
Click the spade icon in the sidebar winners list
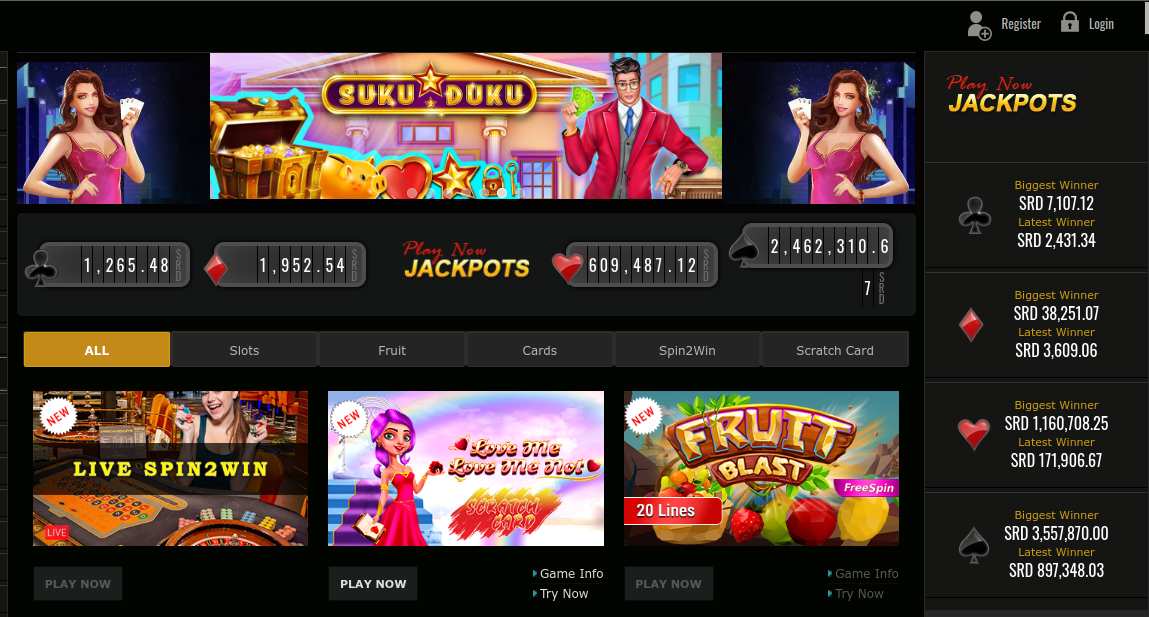(974, 545)
